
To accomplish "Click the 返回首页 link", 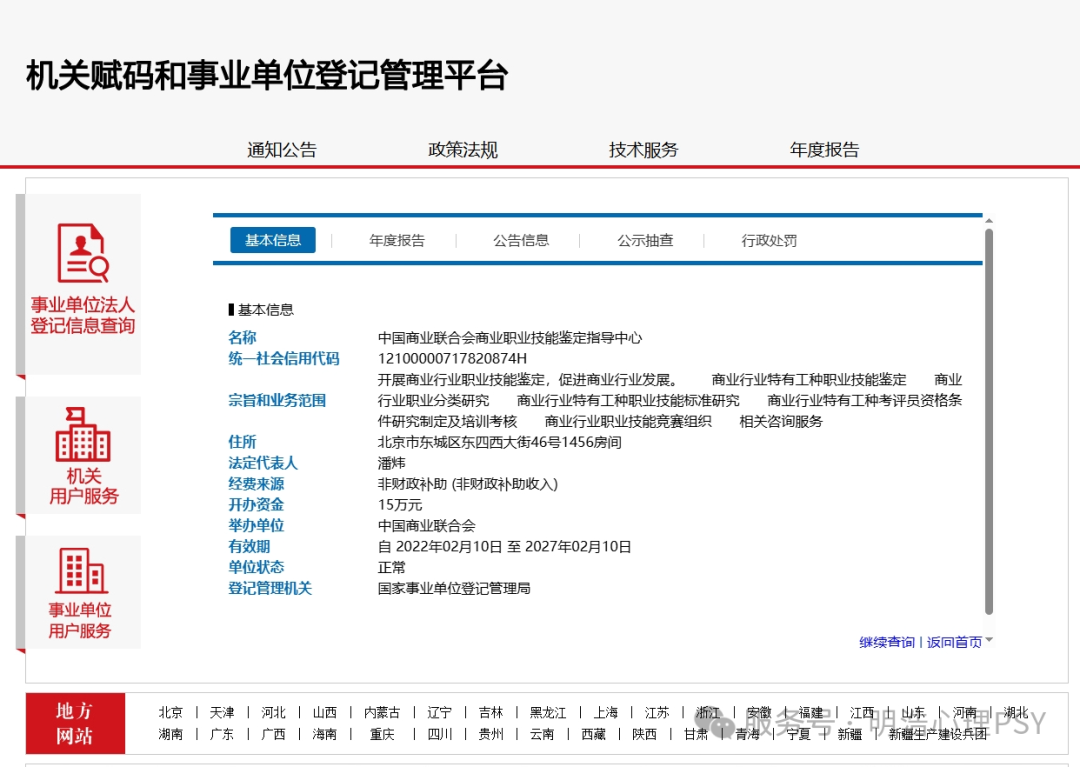I will click(954, 642).
